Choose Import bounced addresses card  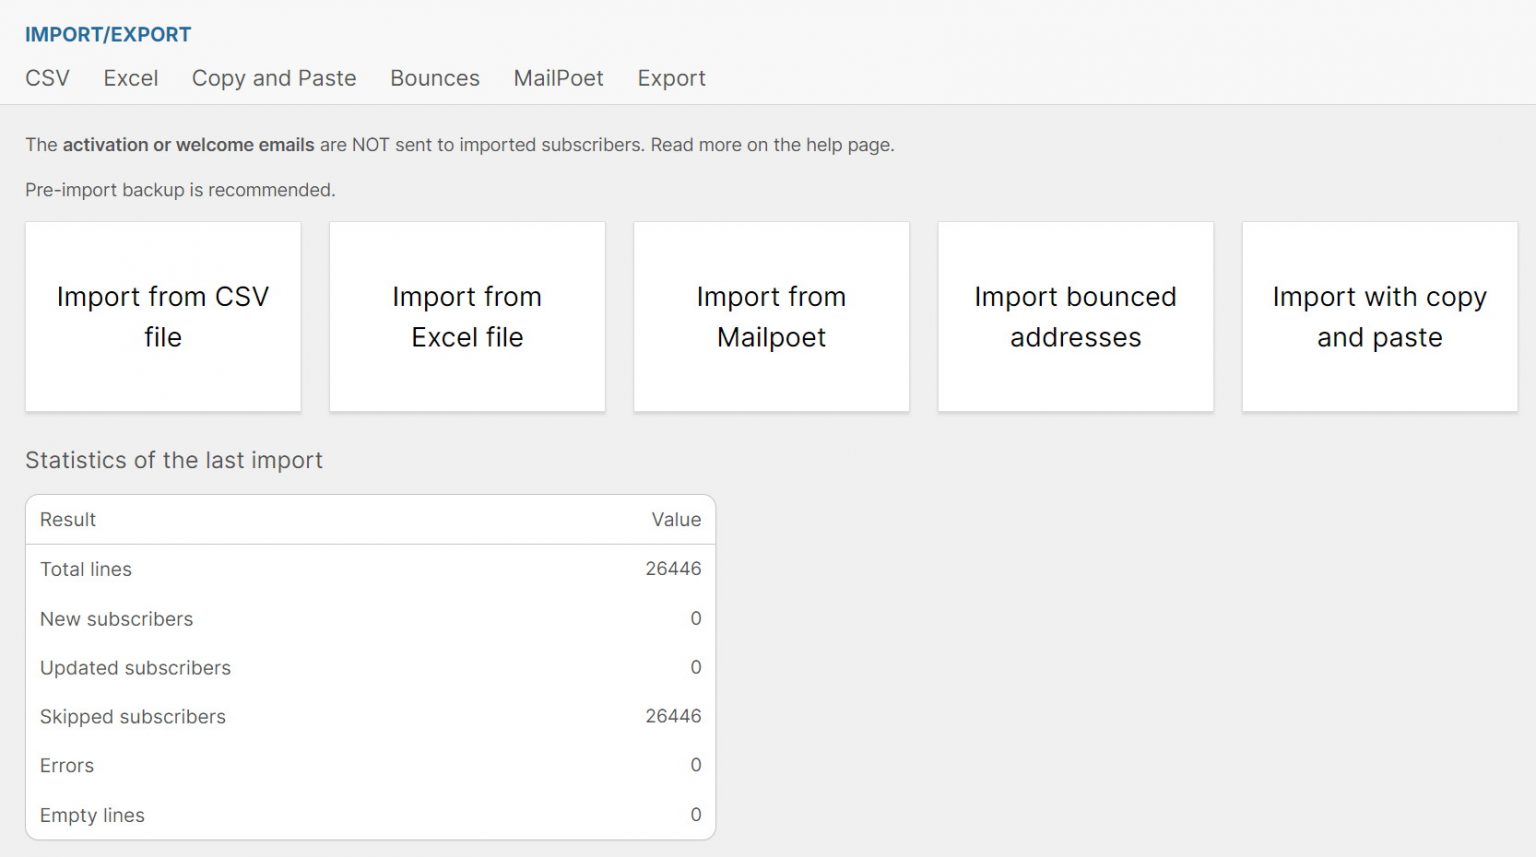tap(1076, 316)
